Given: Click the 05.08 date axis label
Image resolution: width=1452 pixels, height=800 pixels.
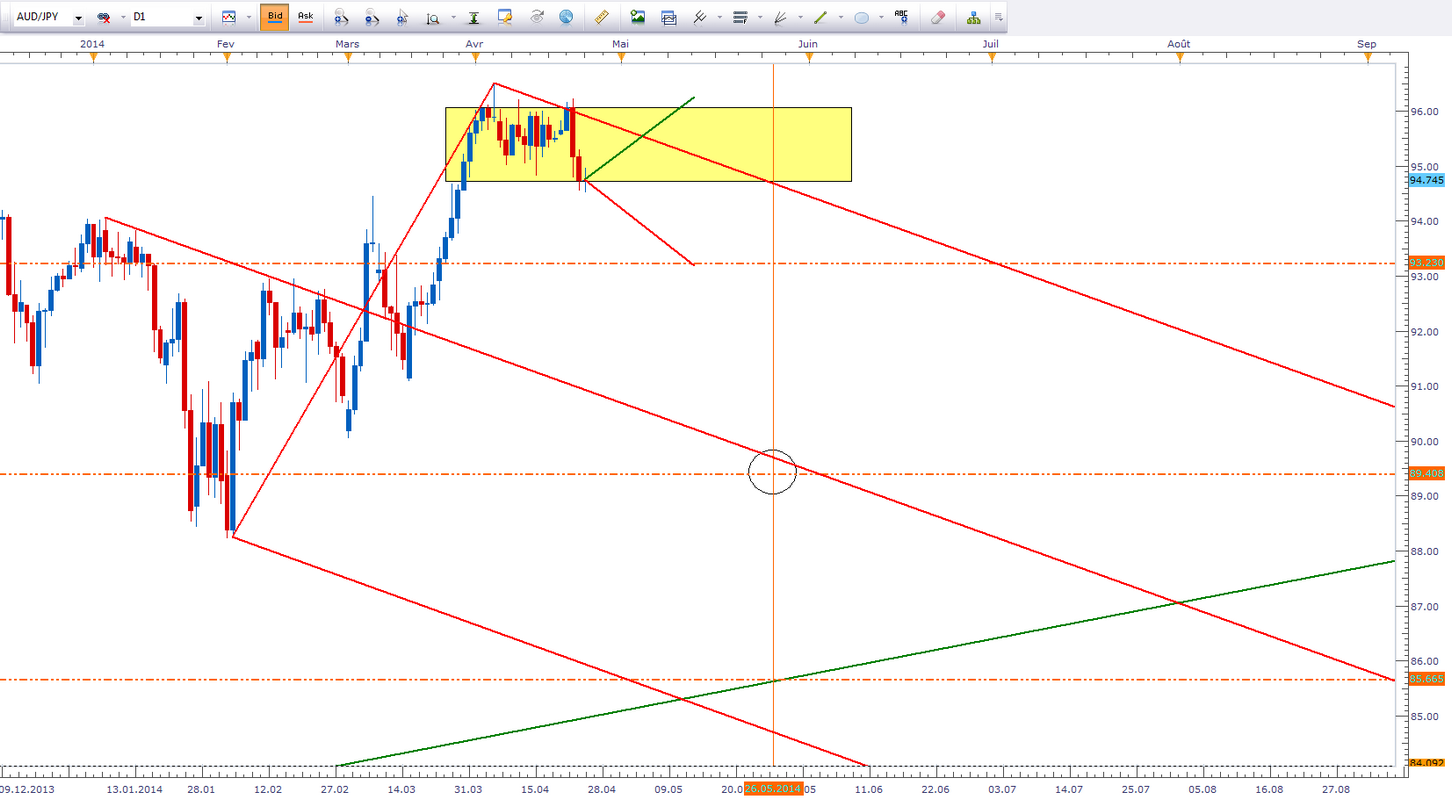Looking at the screenshot, I should click(1202, 789).
